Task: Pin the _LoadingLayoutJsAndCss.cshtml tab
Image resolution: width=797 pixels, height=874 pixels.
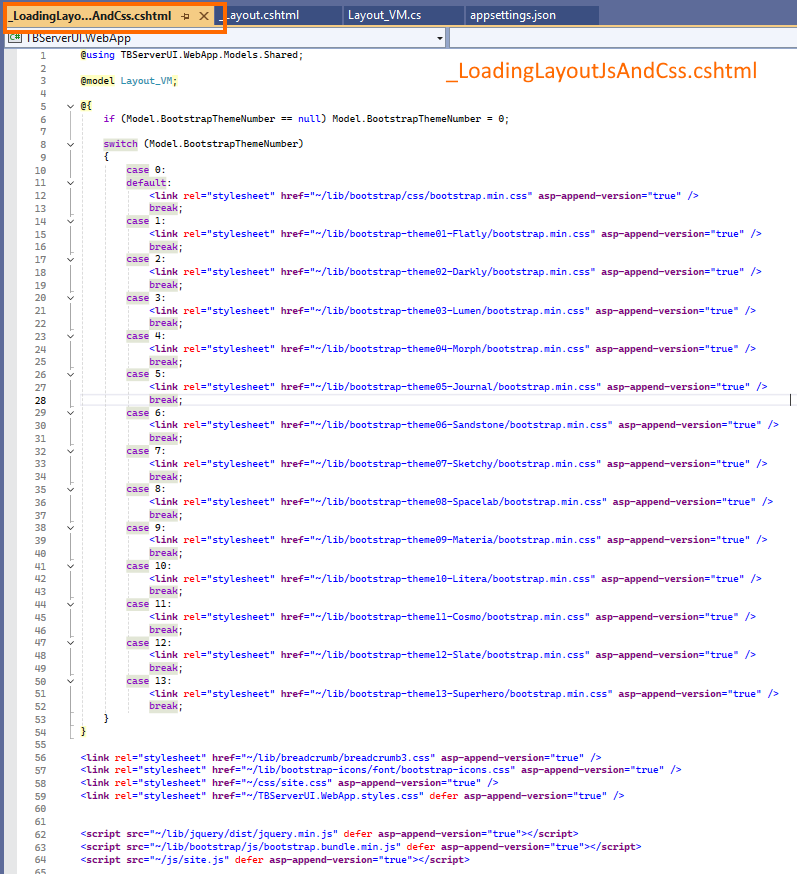Action: (x=186, y=16)
